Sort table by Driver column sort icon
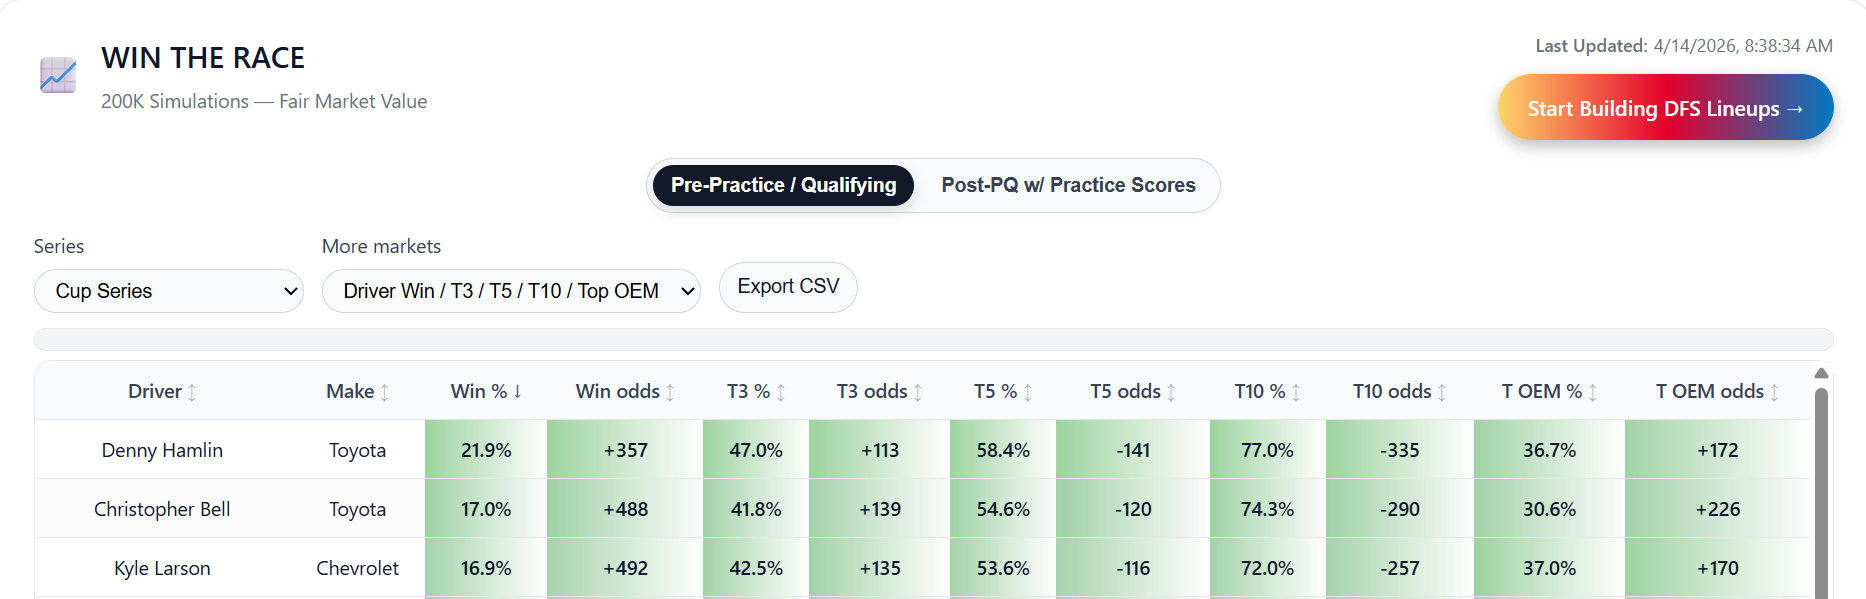Image resolution: width=1866 pixels, height=599 pixels. (x=192, y=393)
